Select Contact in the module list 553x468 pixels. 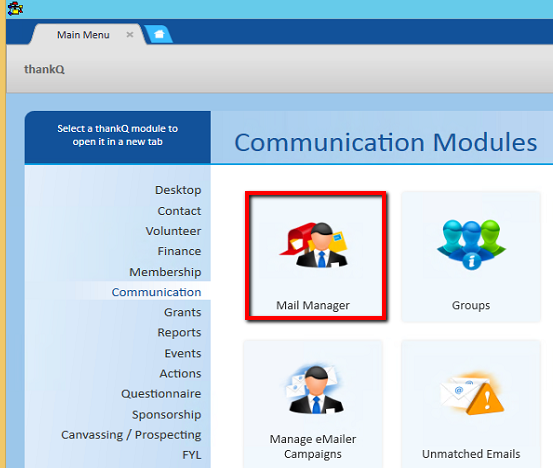(179, 211)
